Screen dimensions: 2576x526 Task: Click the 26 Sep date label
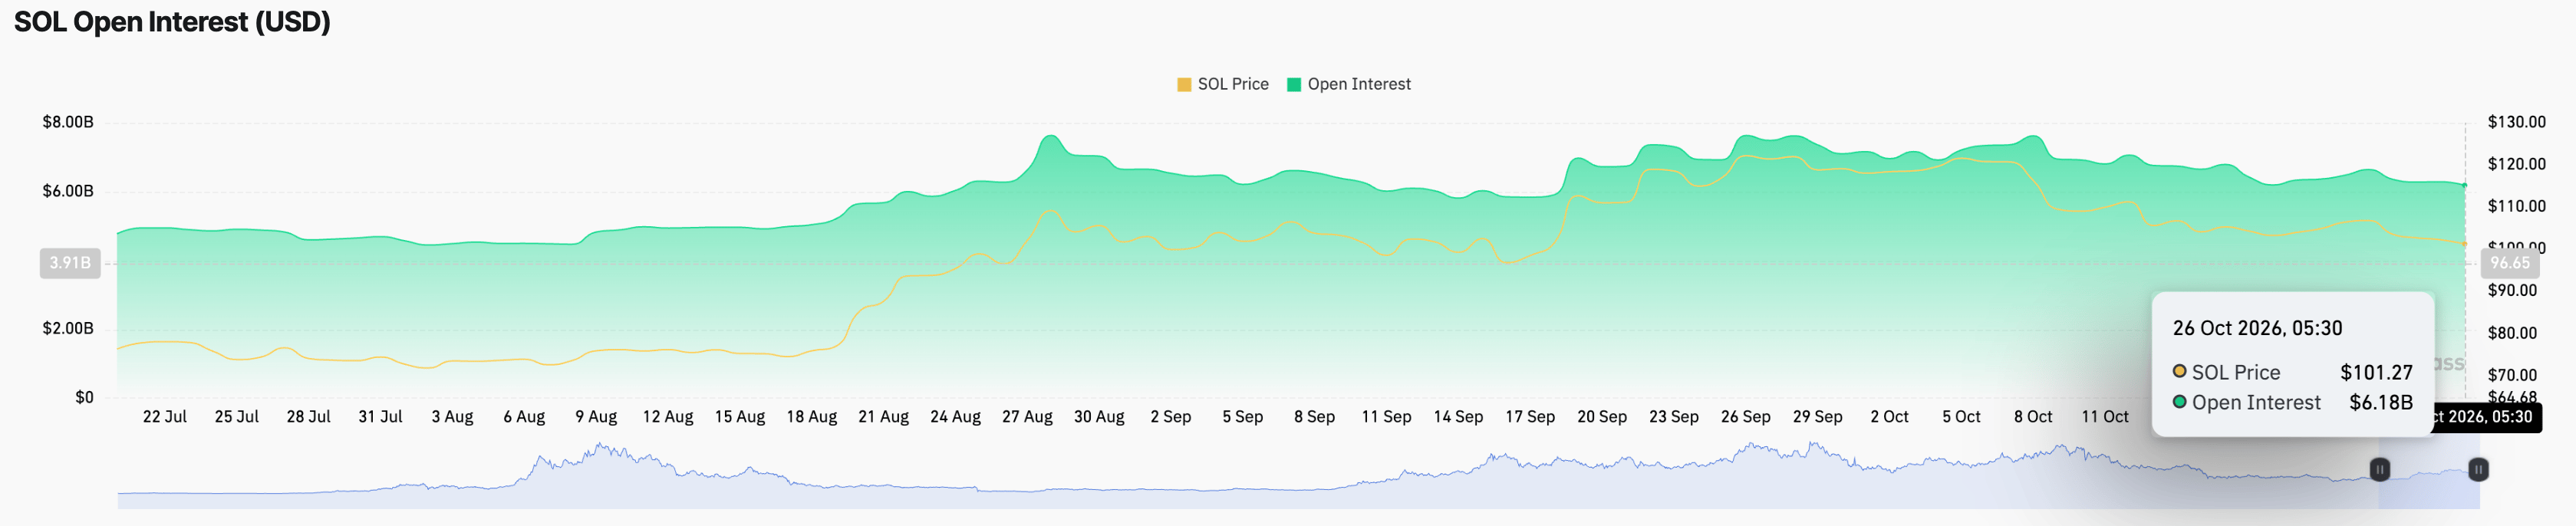1746,417
